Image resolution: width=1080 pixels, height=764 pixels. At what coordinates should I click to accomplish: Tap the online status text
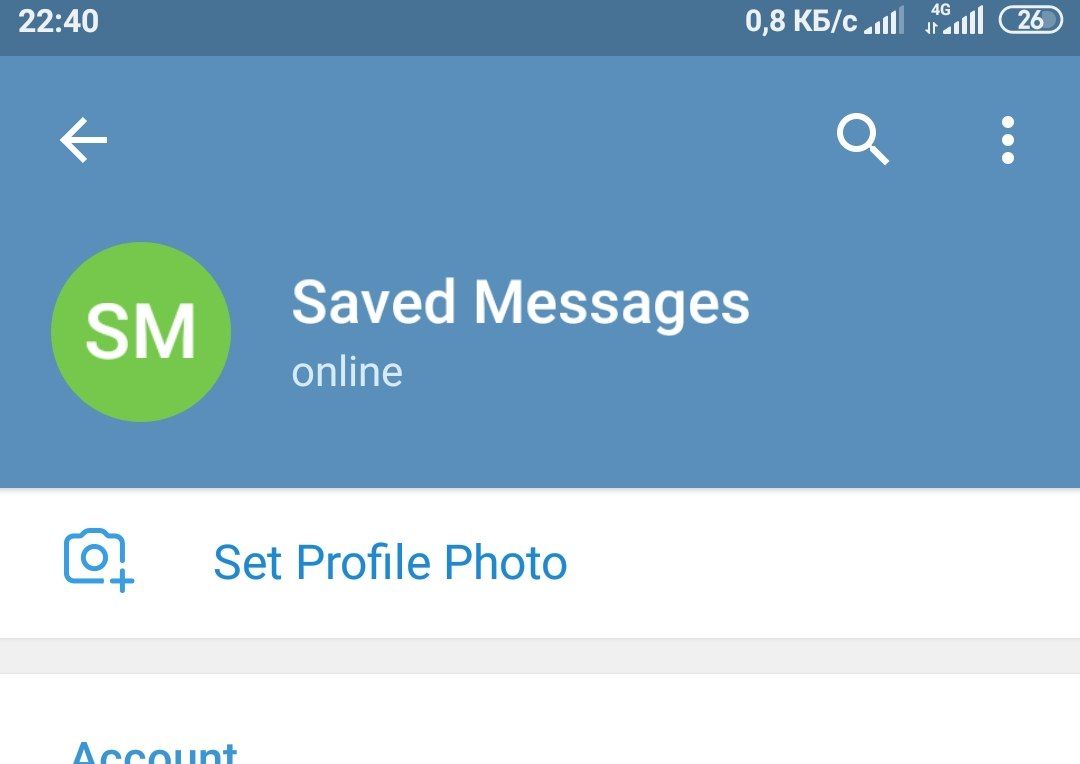[347, 373]
